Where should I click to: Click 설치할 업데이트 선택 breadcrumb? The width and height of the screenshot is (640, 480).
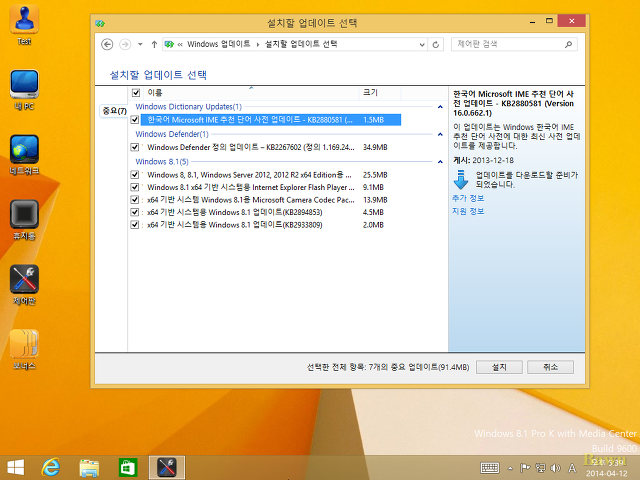point(301,44)
